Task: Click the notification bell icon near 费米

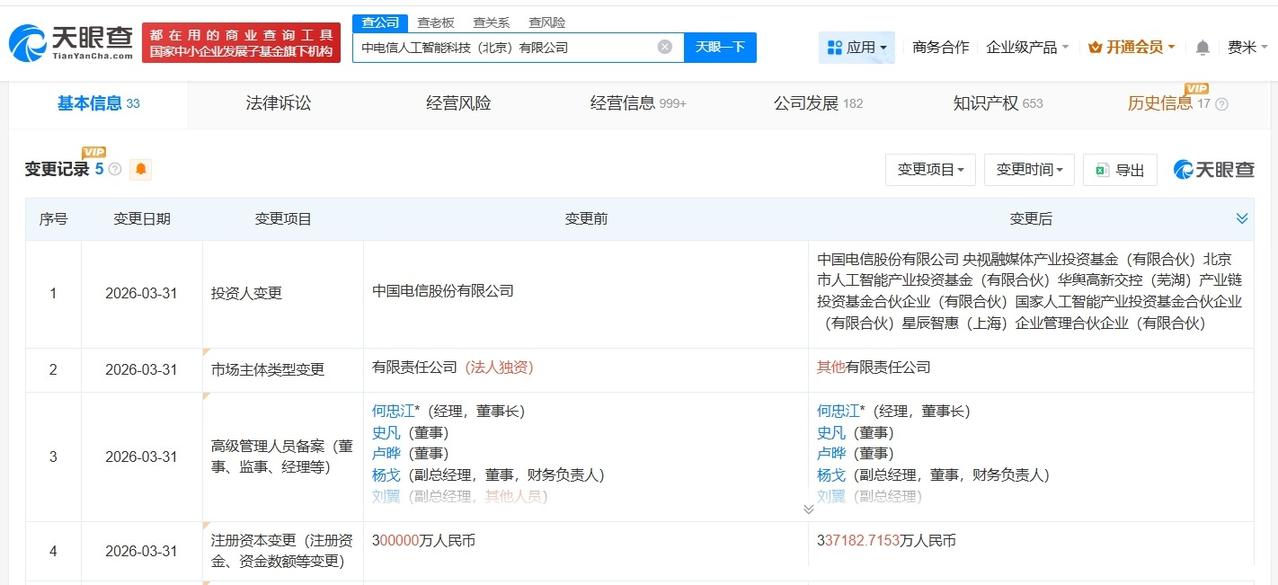Action: [x=1200, y=47]
